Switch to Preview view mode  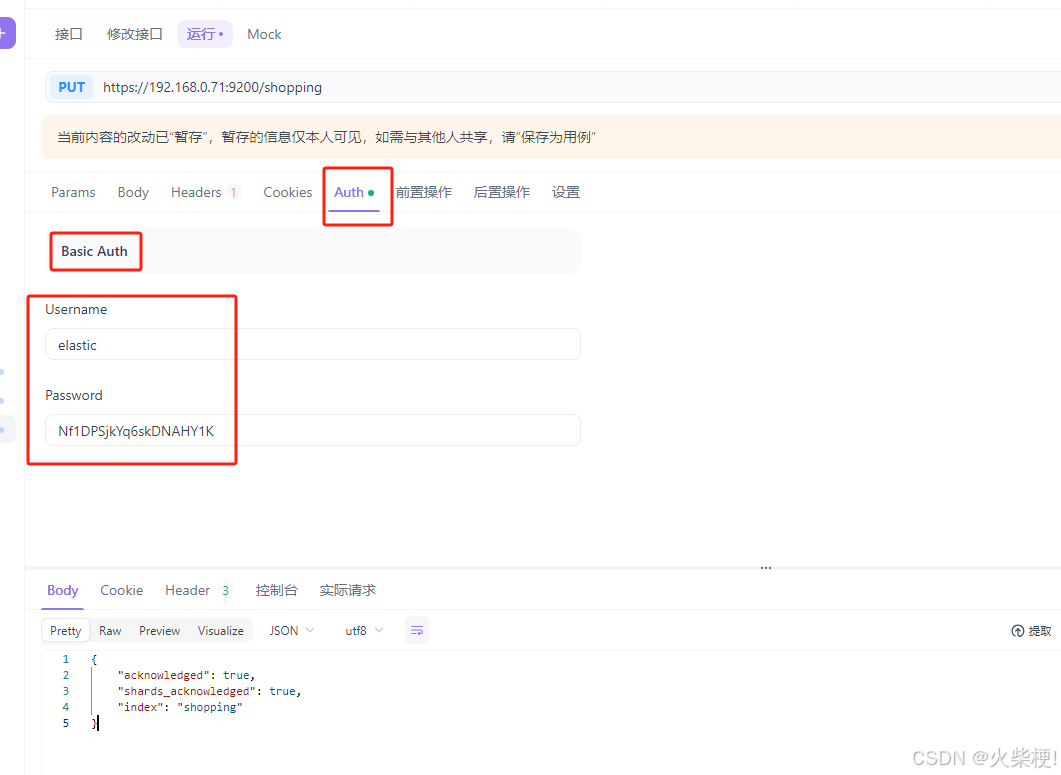click(160, 631)
